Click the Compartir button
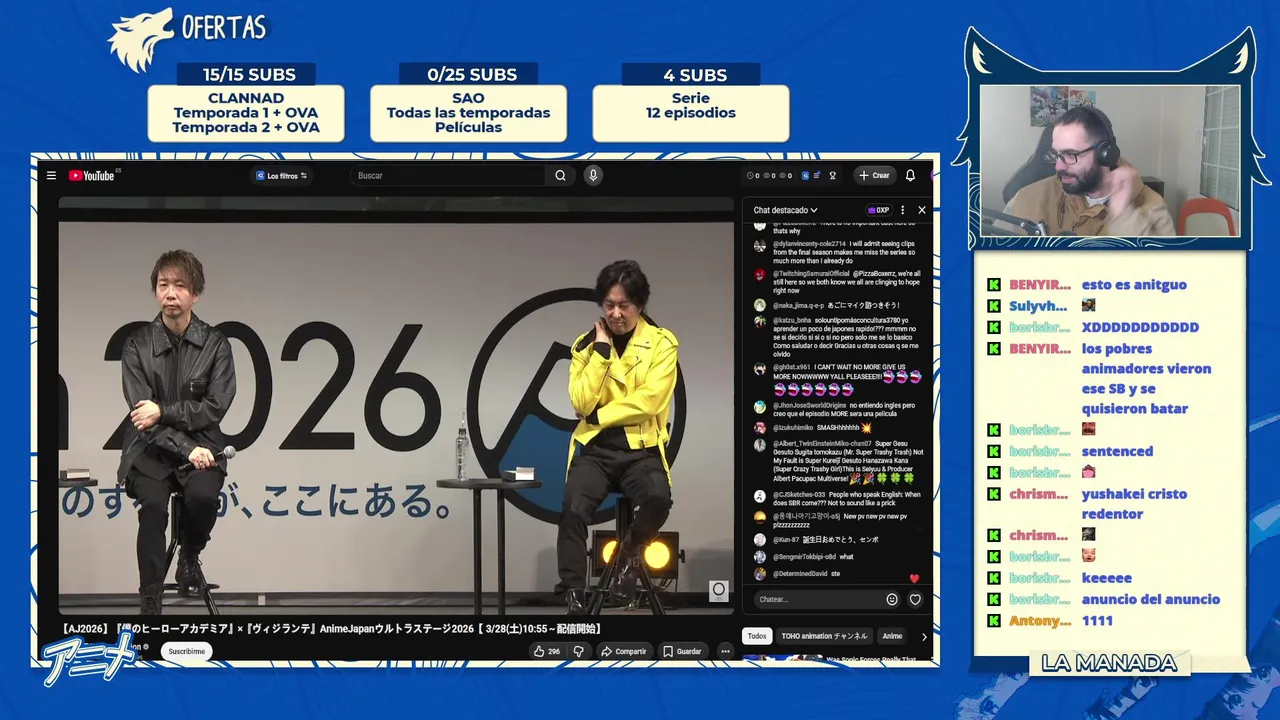The width and height of the screenshot is (1280, 720). 623,651
